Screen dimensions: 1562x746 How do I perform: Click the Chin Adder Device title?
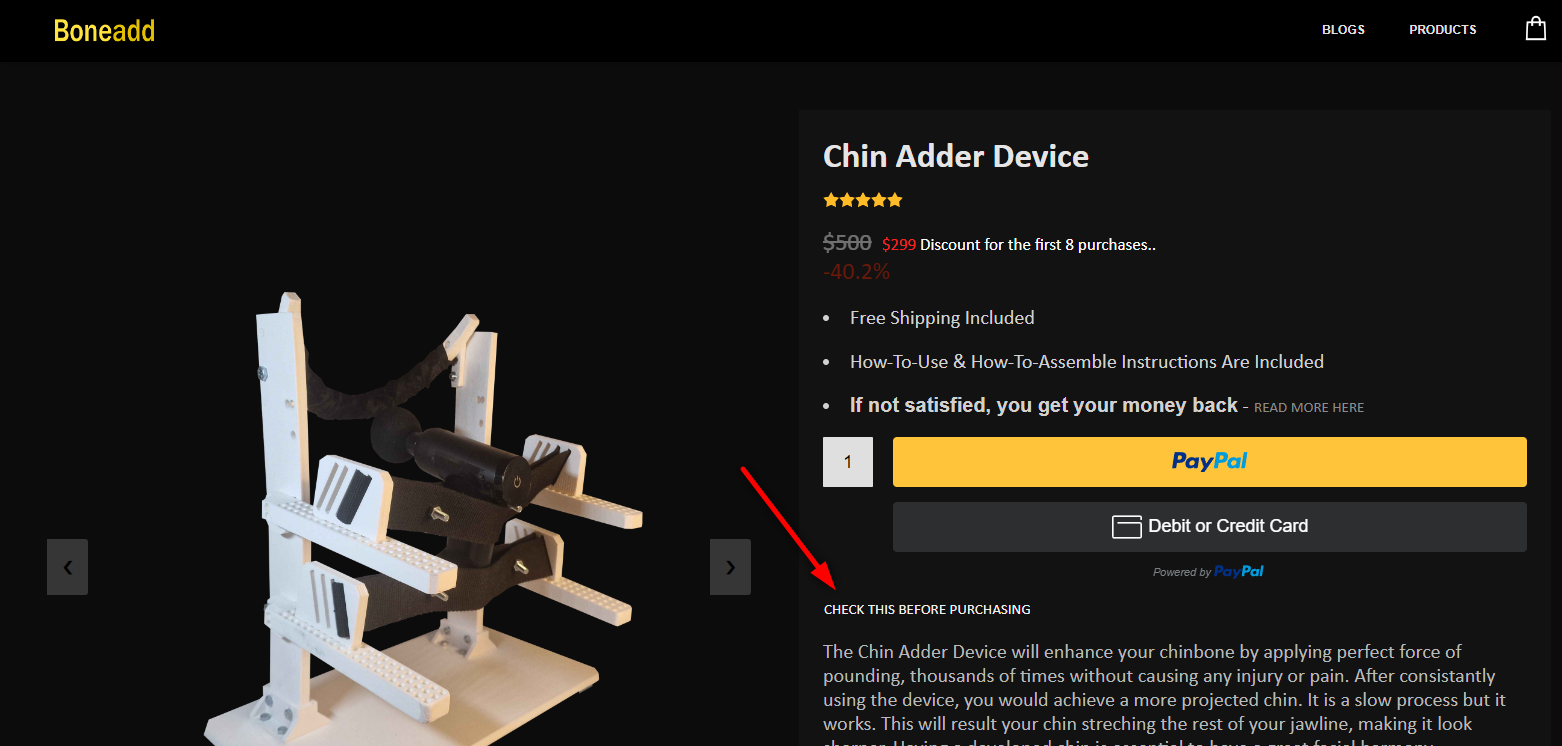tap(955, 156)
